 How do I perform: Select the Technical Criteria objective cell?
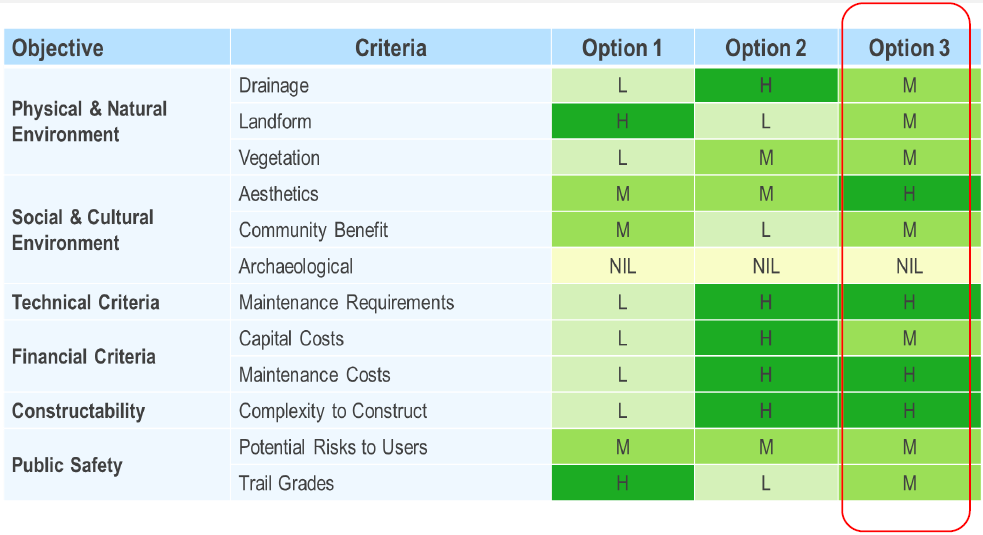click(x=85, y=303)
